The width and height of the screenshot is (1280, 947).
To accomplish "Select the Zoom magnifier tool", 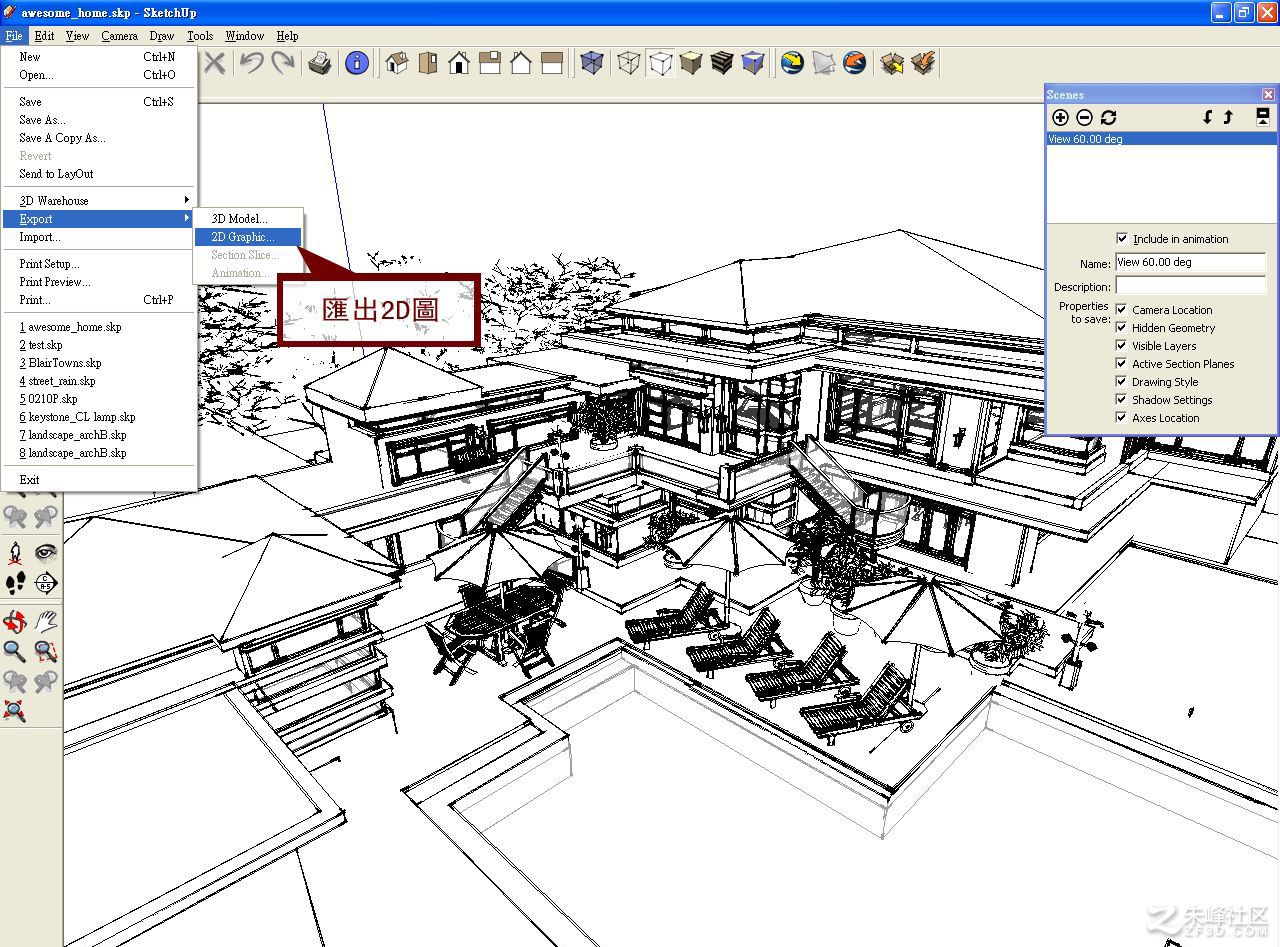I will tap(15, 652).
